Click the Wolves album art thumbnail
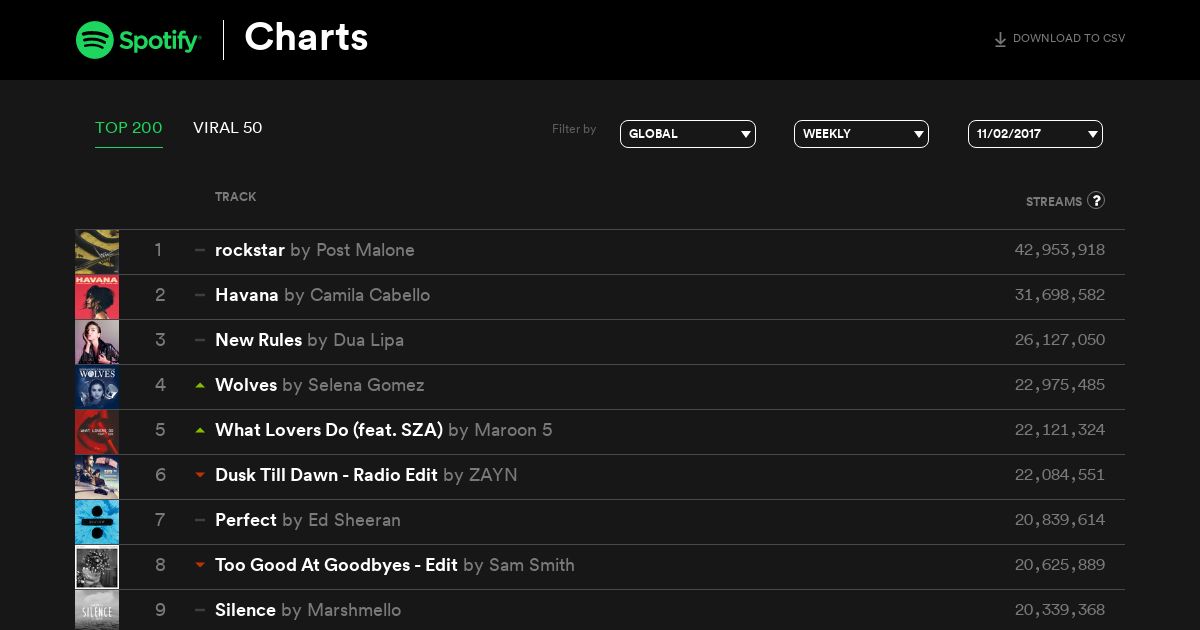 (97, 386)
